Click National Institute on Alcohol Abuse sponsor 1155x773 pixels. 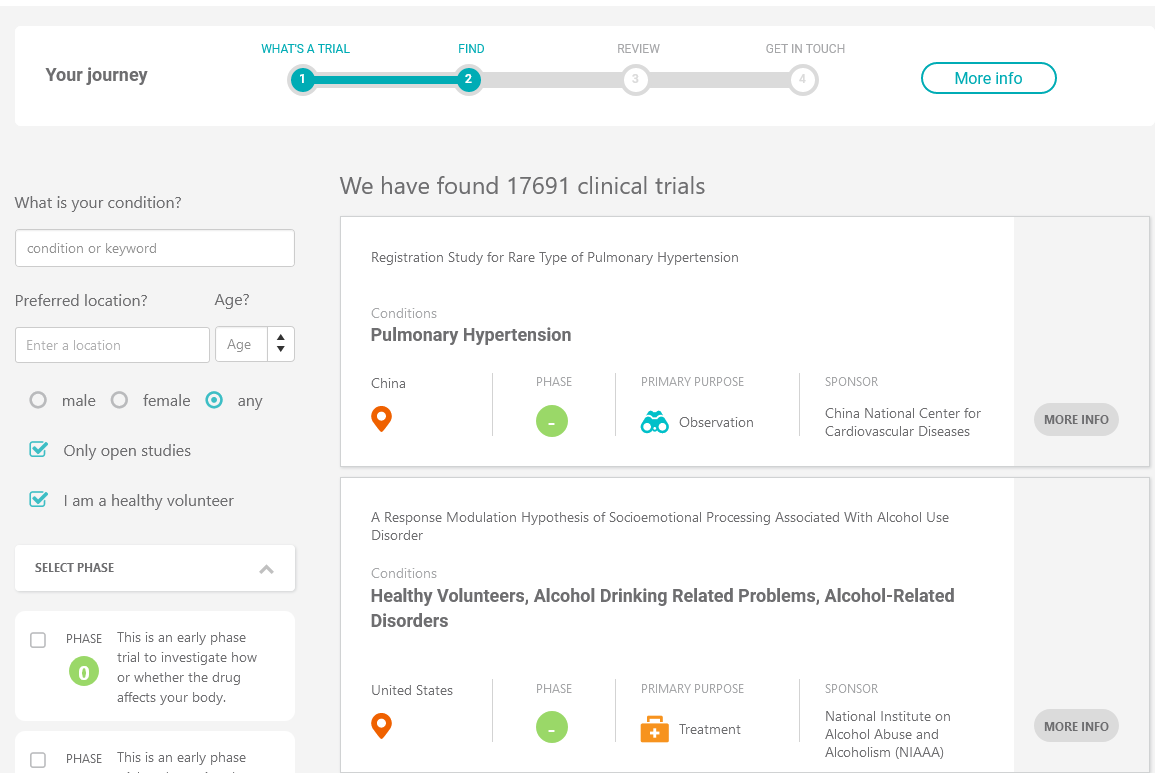tap(888, 734)
